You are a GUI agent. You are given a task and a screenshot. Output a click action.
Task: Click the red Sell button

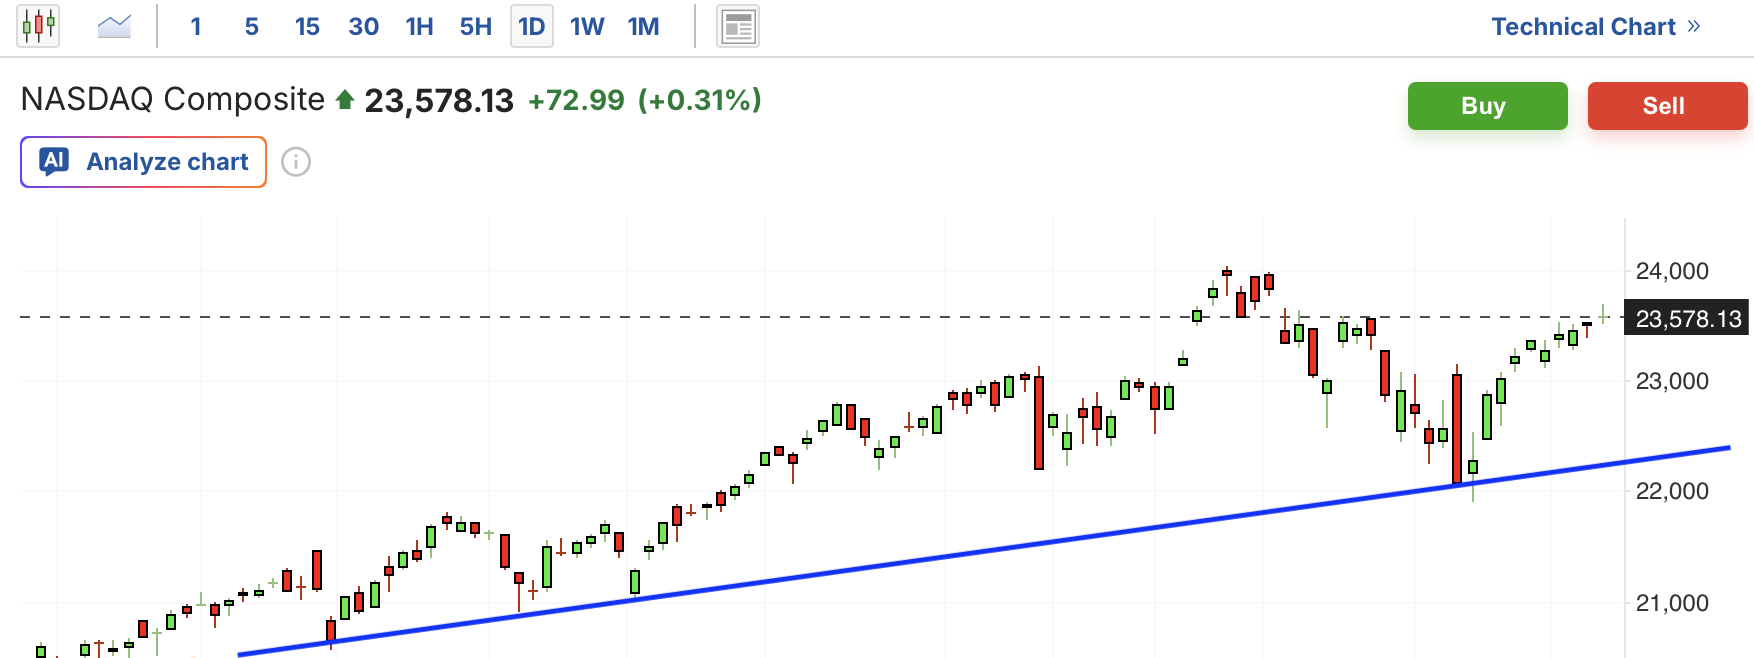pos(1668,106)
